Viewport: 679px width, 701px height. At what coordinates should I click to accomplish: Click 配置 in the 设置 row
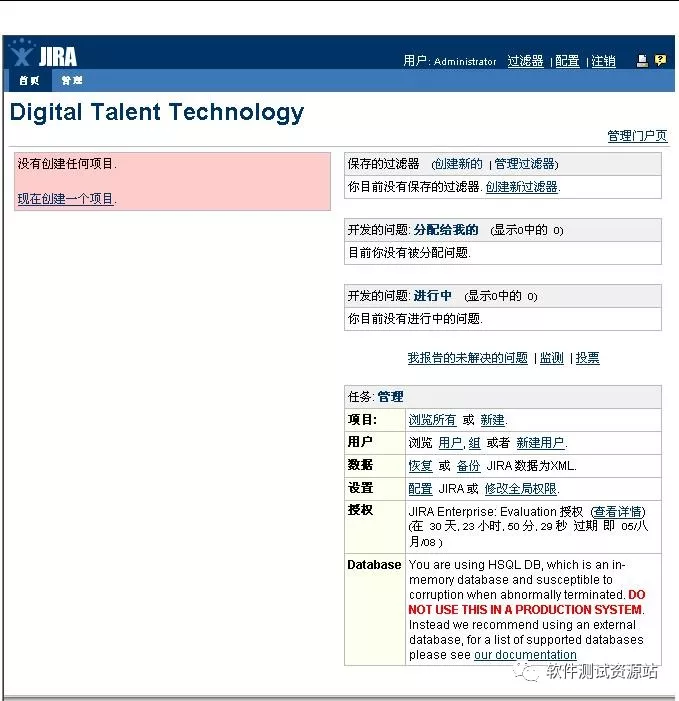click(420, 489)
